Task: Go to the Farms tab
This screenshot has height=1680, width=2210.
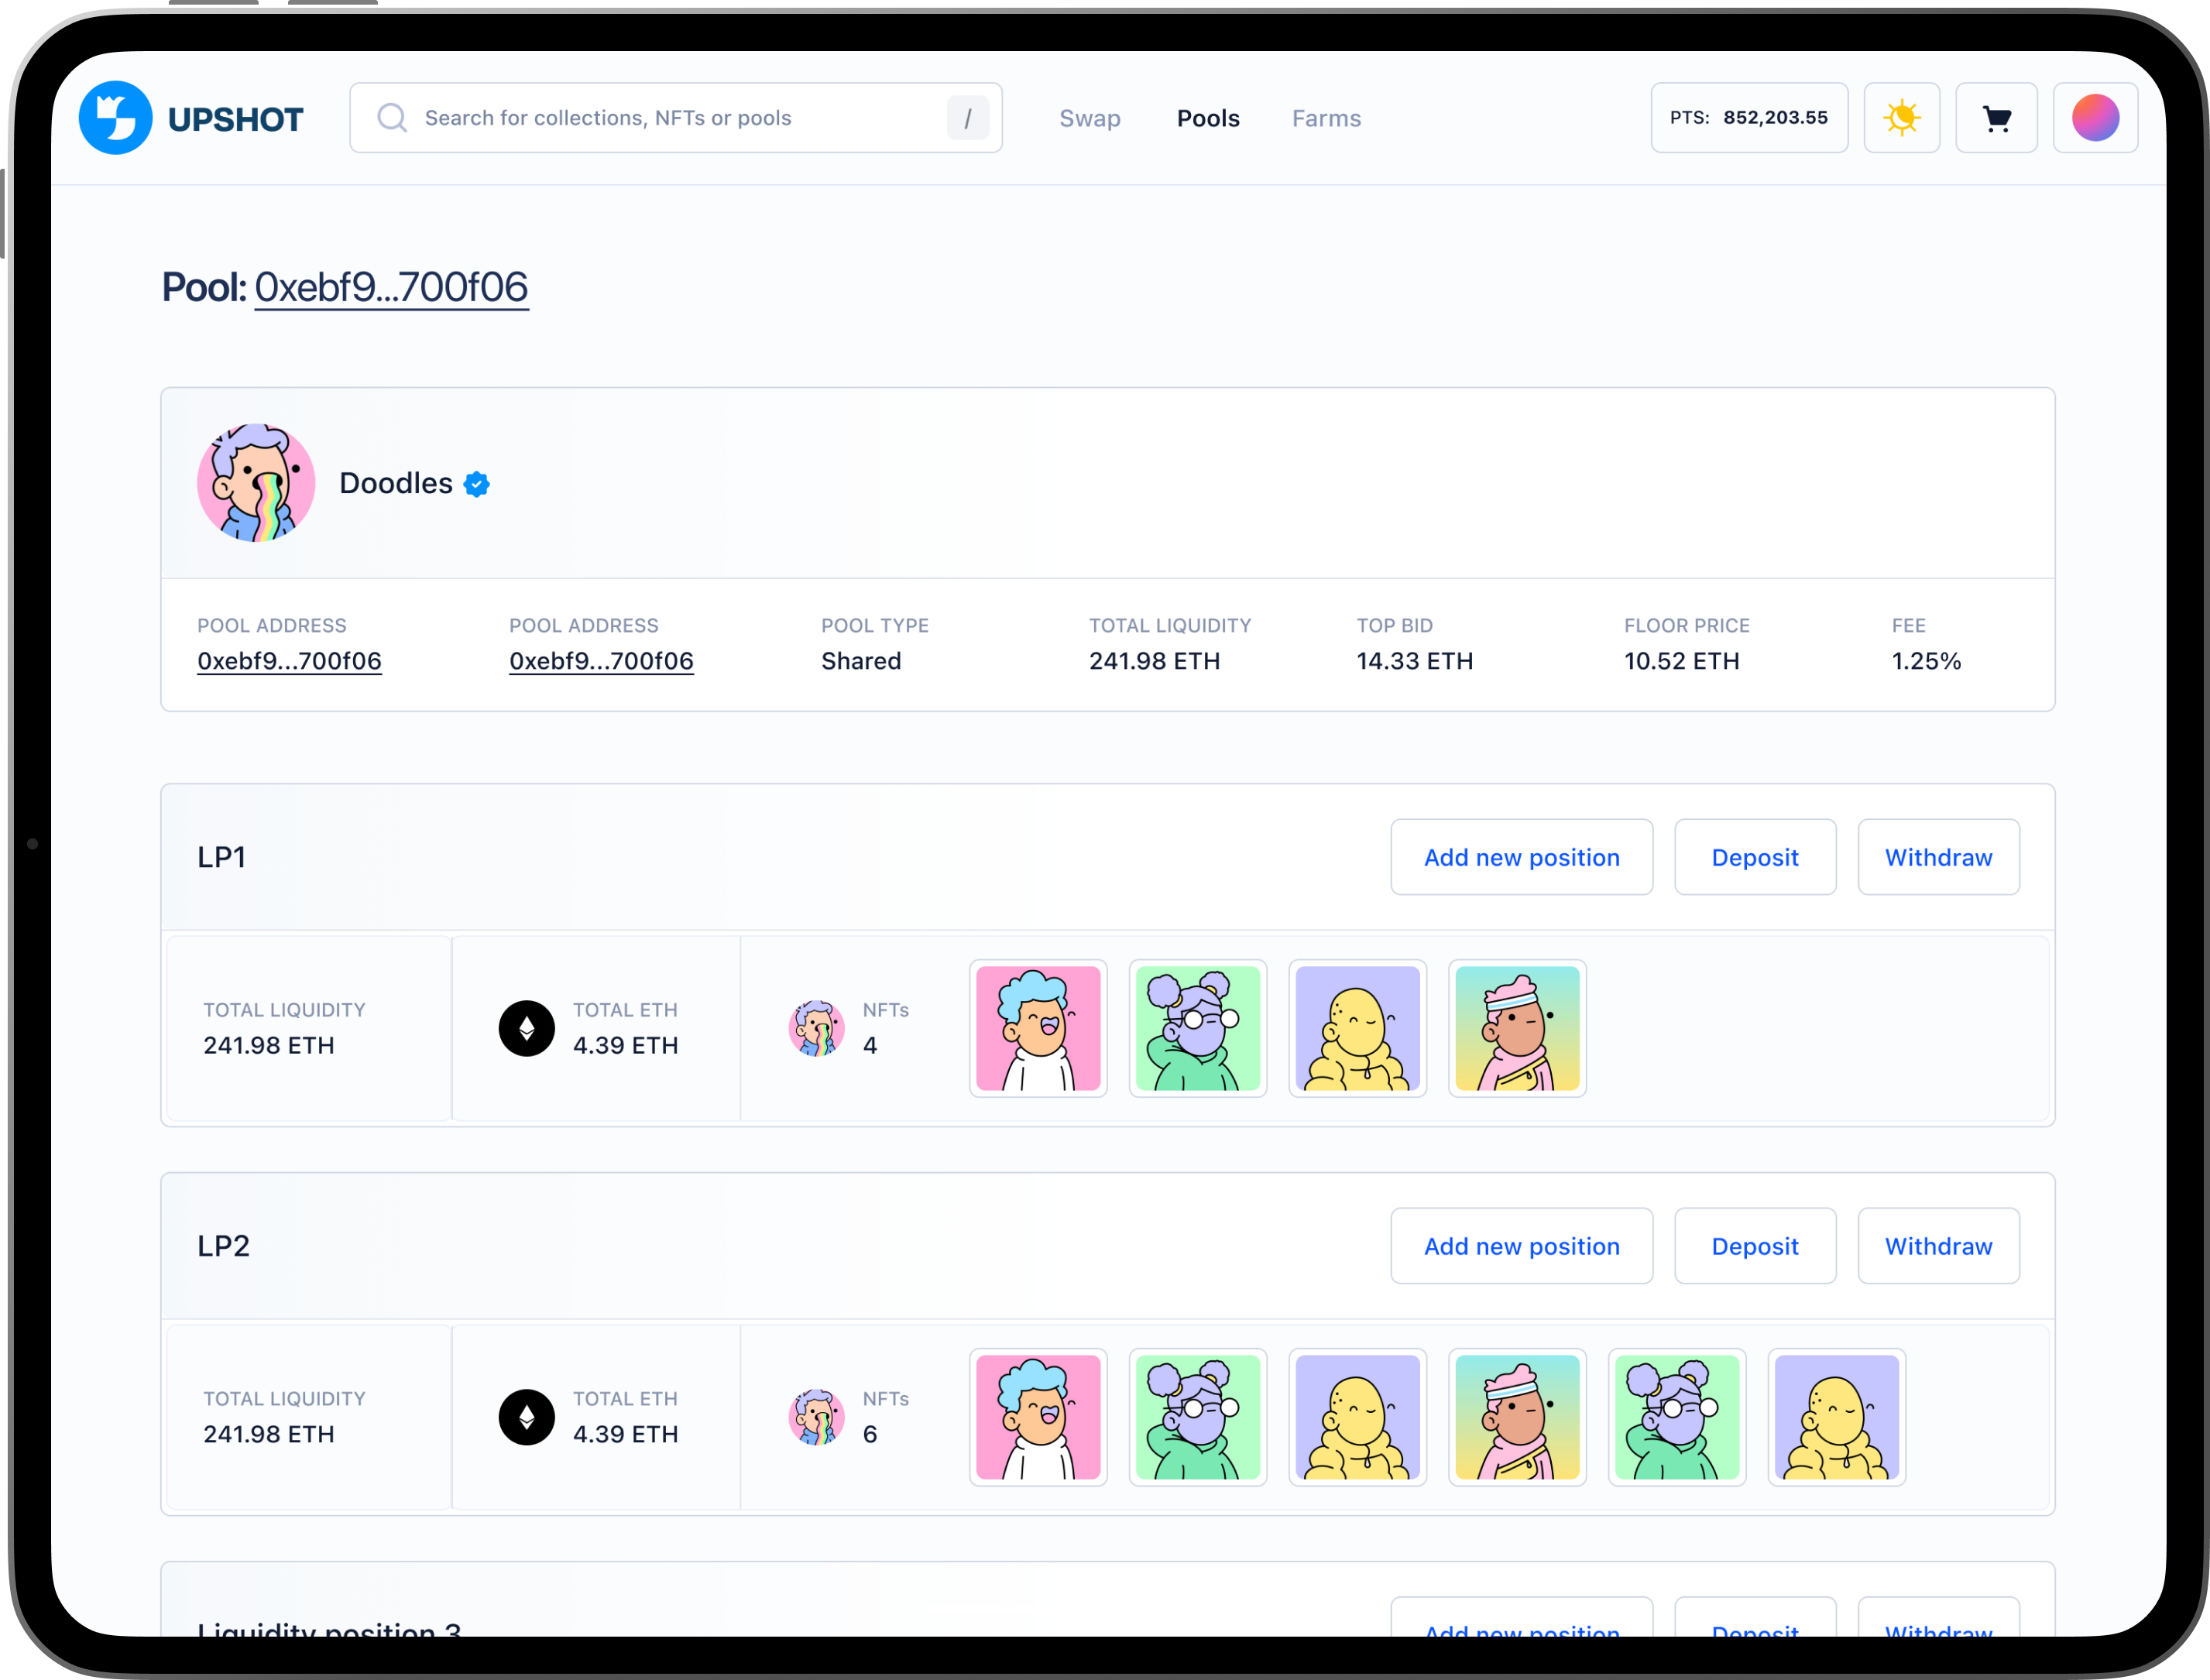Action: click(1326, 118)
